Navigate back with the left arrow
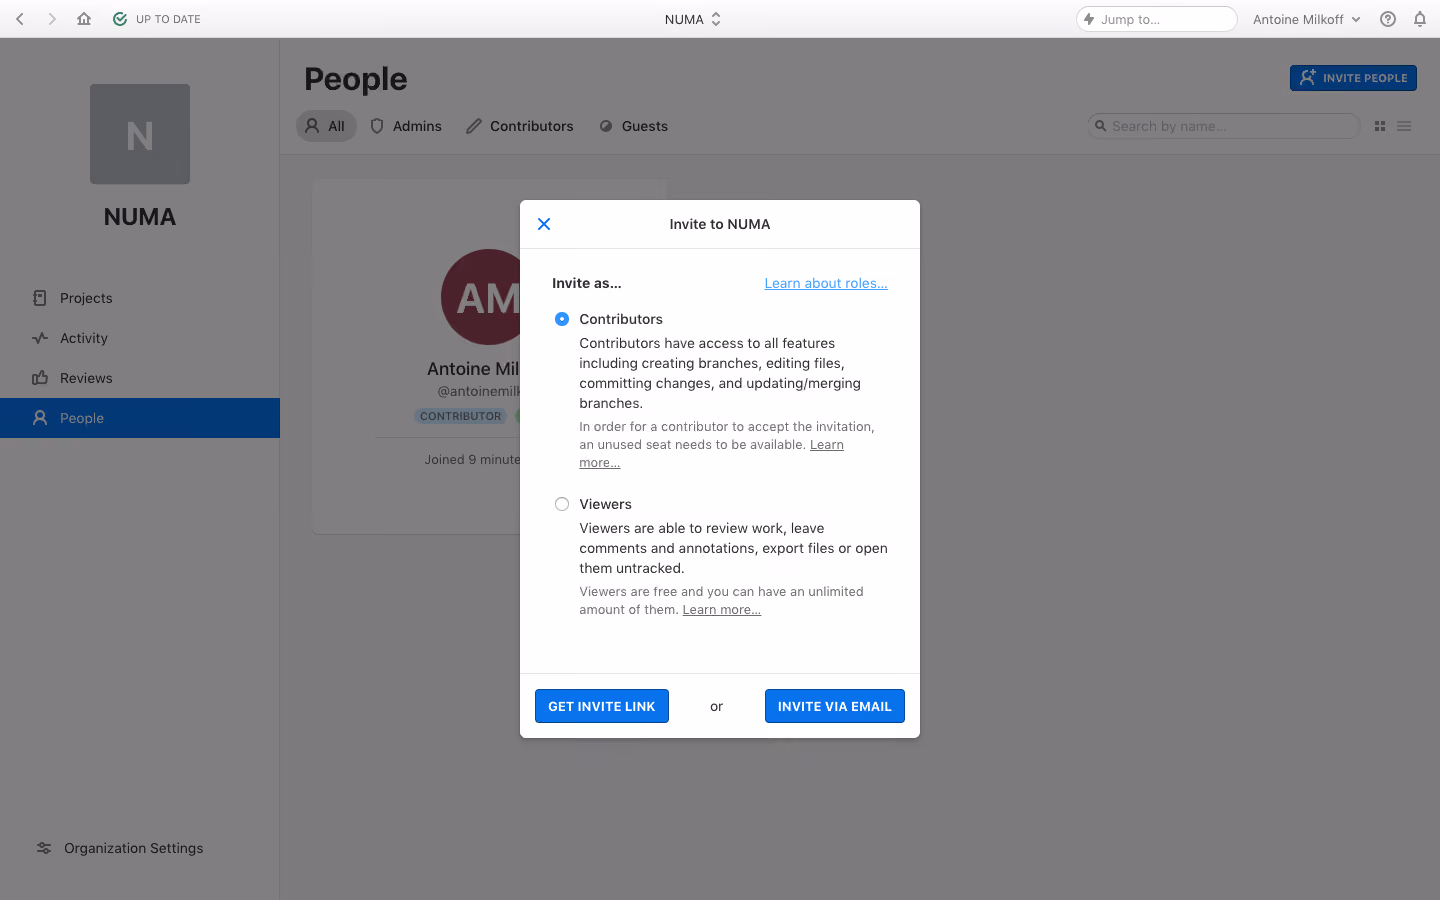 20,19
